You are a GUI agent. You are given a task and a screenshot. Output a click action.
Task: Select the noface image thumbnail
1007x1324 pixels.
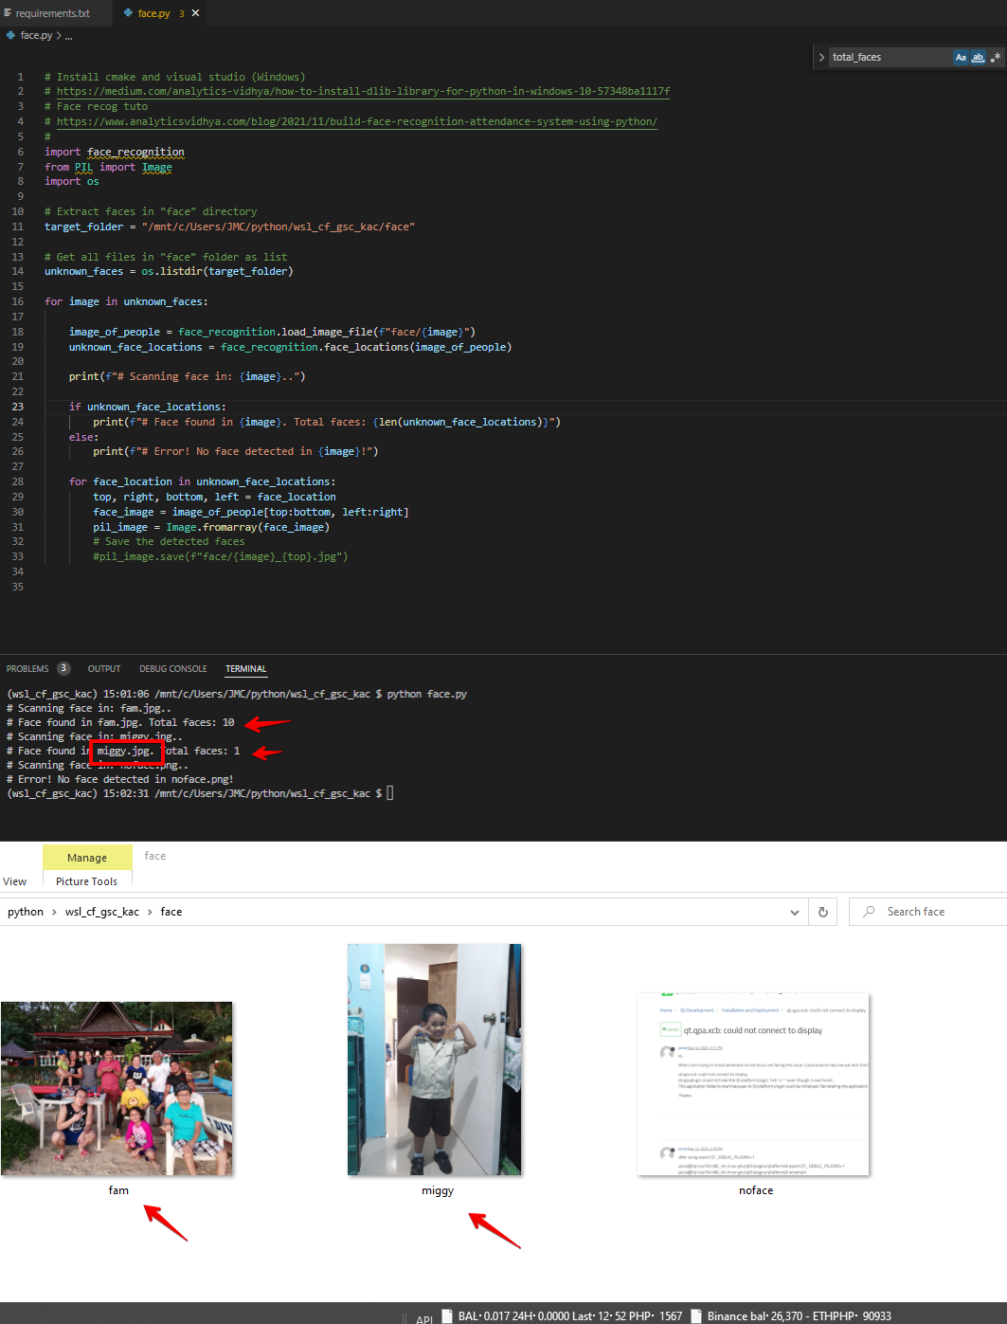click(x=754, y=1085)
